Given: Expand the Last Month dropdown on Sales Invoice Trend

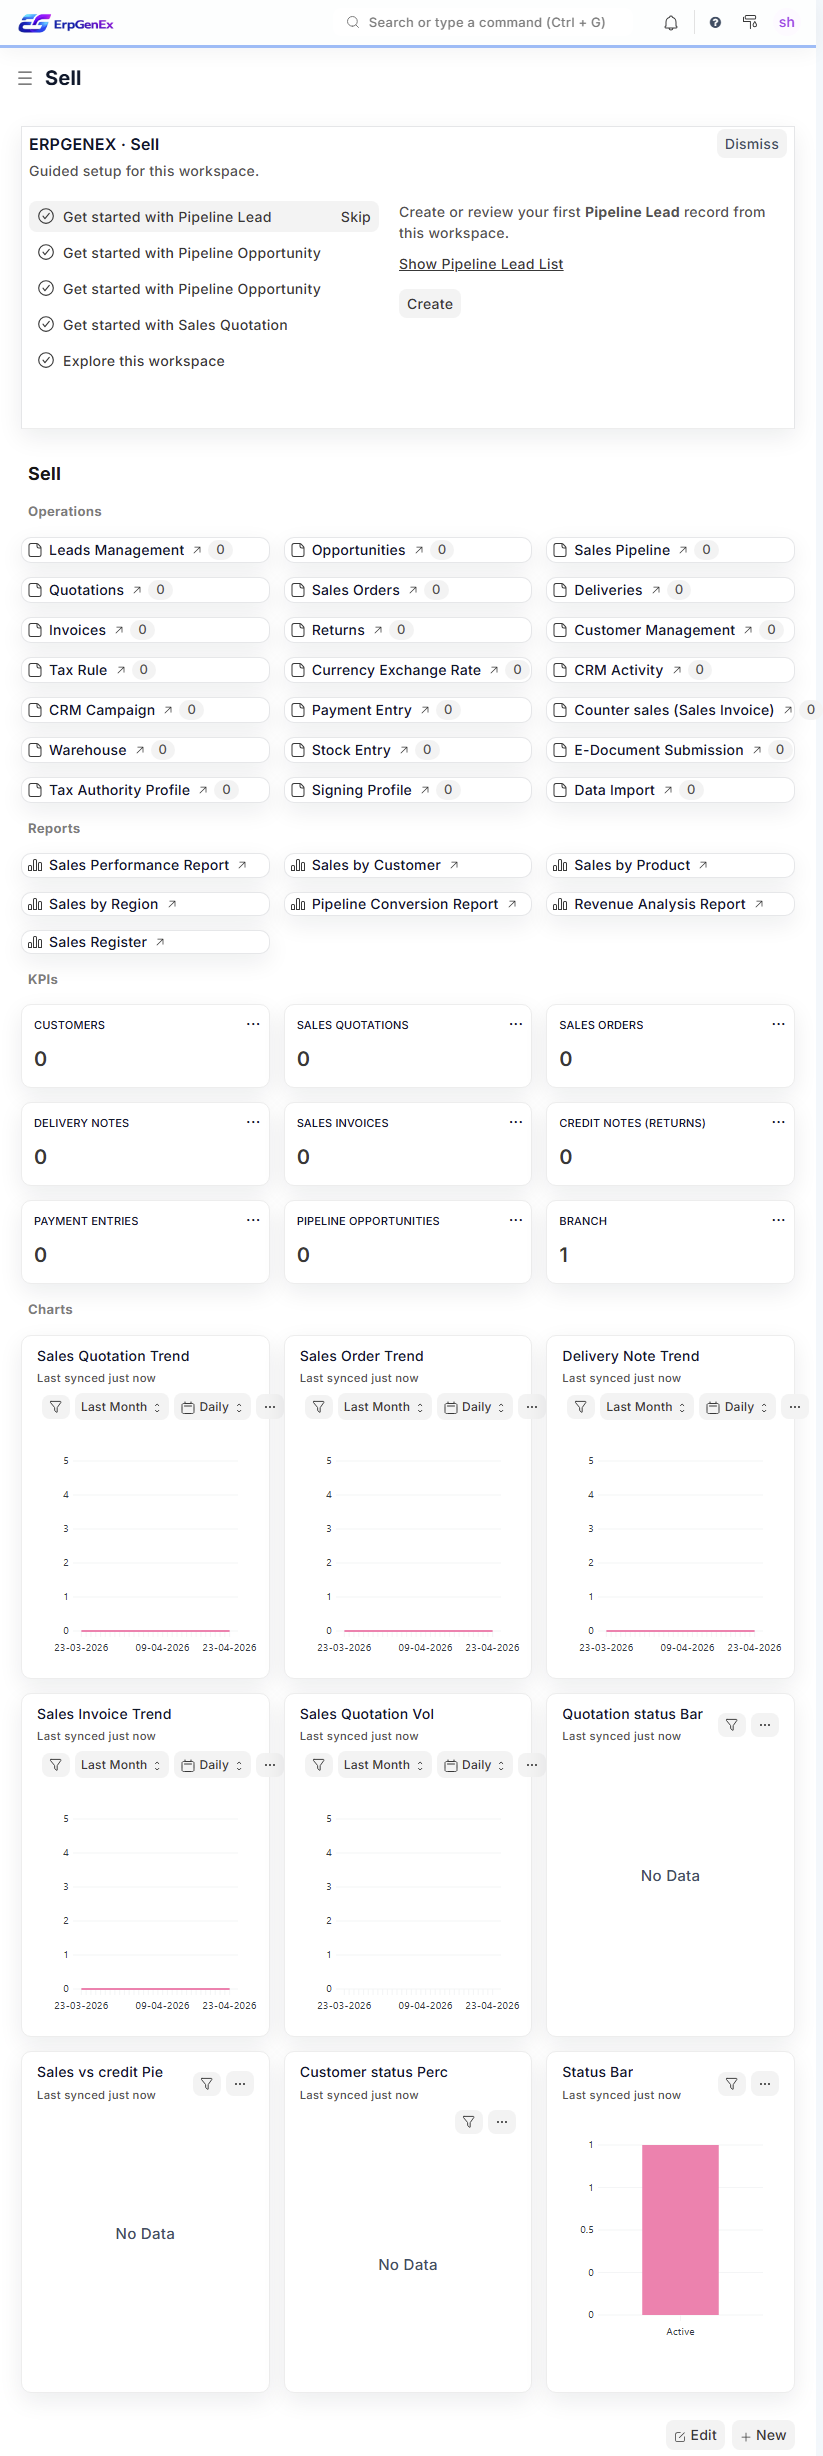Looking at the screenshot, I should pos(121,1765).
